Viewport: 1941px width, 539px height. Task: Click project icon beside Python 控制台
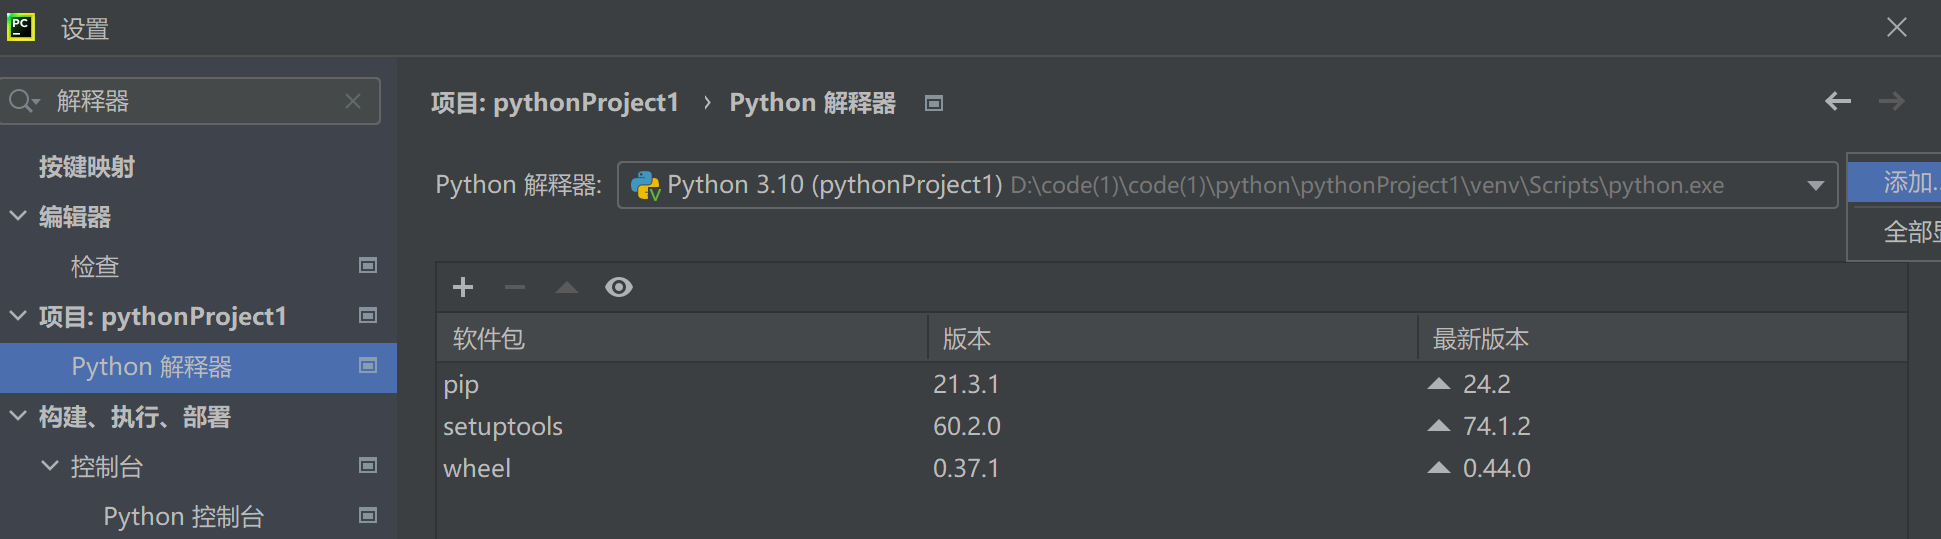click(x=368, y=516)
